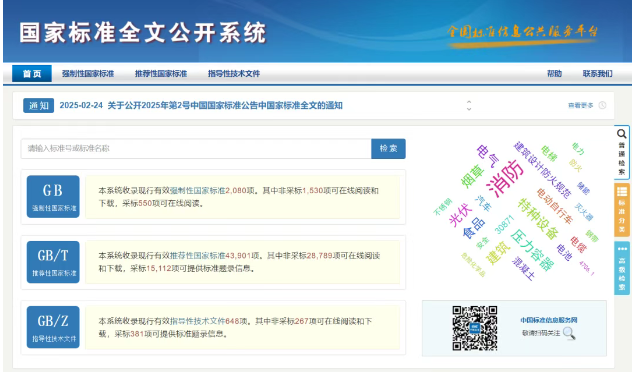
Task: Click 指导性技术文件 link in GB/Z description
Action: (x=197, y=321)
